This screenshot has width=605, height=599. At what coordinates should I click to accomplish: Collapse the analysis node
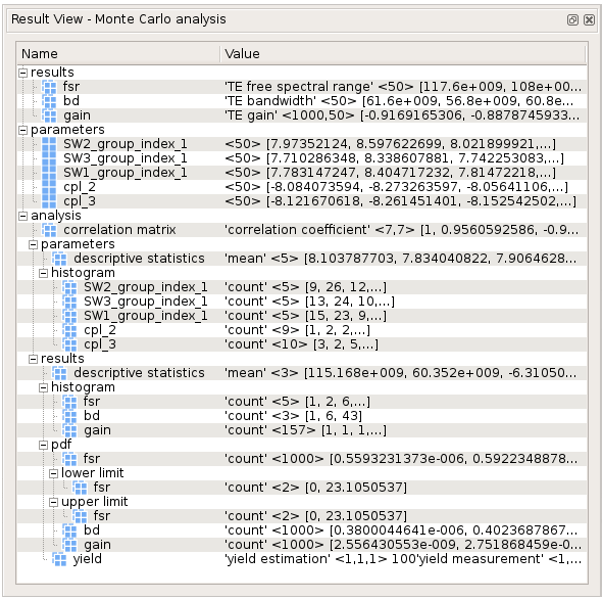23,216
